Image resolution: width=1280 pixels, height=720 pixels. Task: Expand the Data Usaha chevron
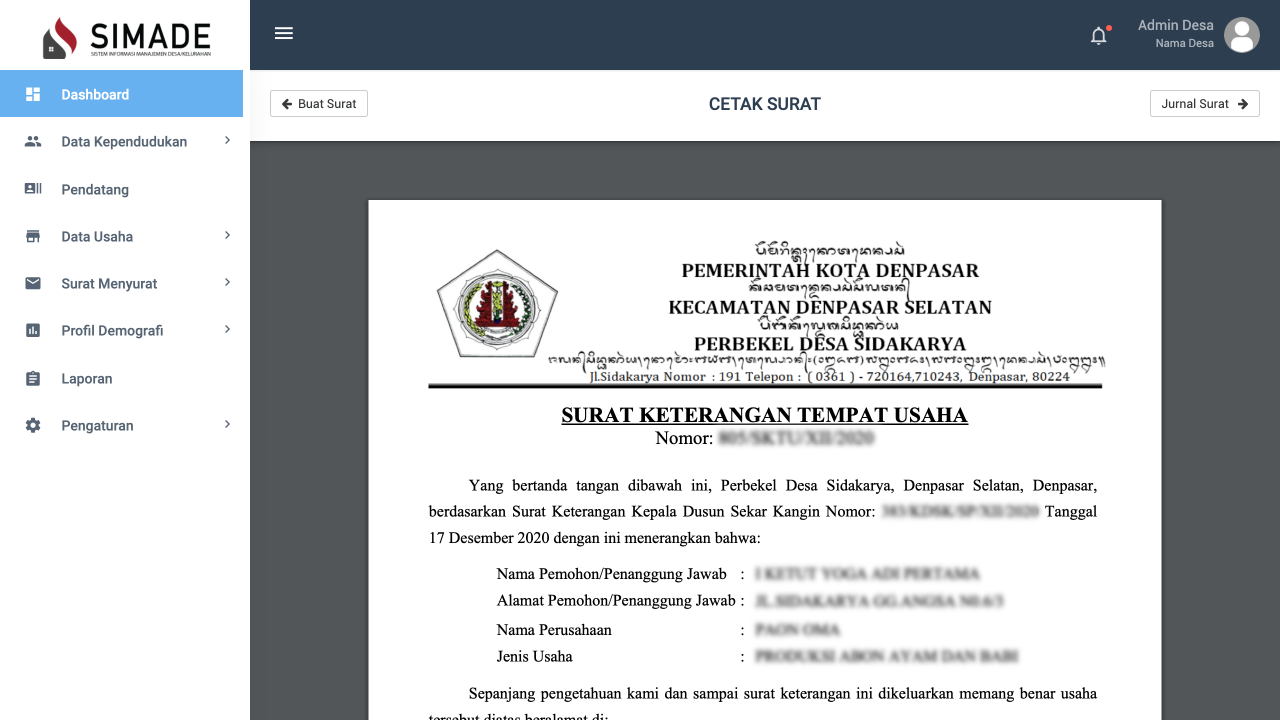[x=227, y=235]
